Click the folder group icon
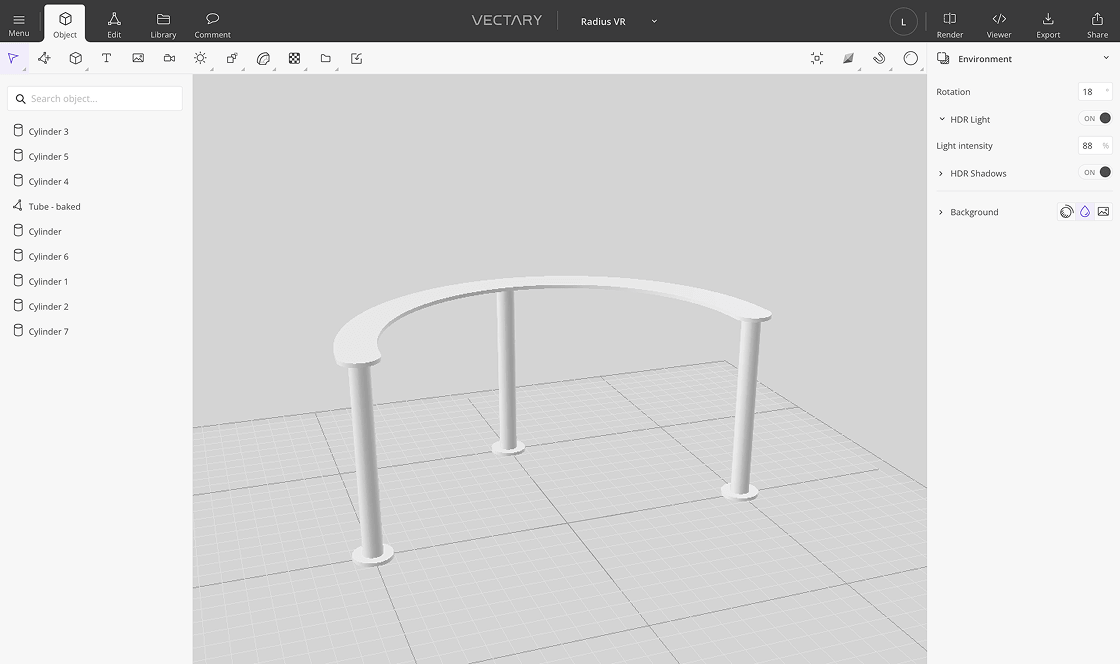1120x664 pixels. coord(326,59)
